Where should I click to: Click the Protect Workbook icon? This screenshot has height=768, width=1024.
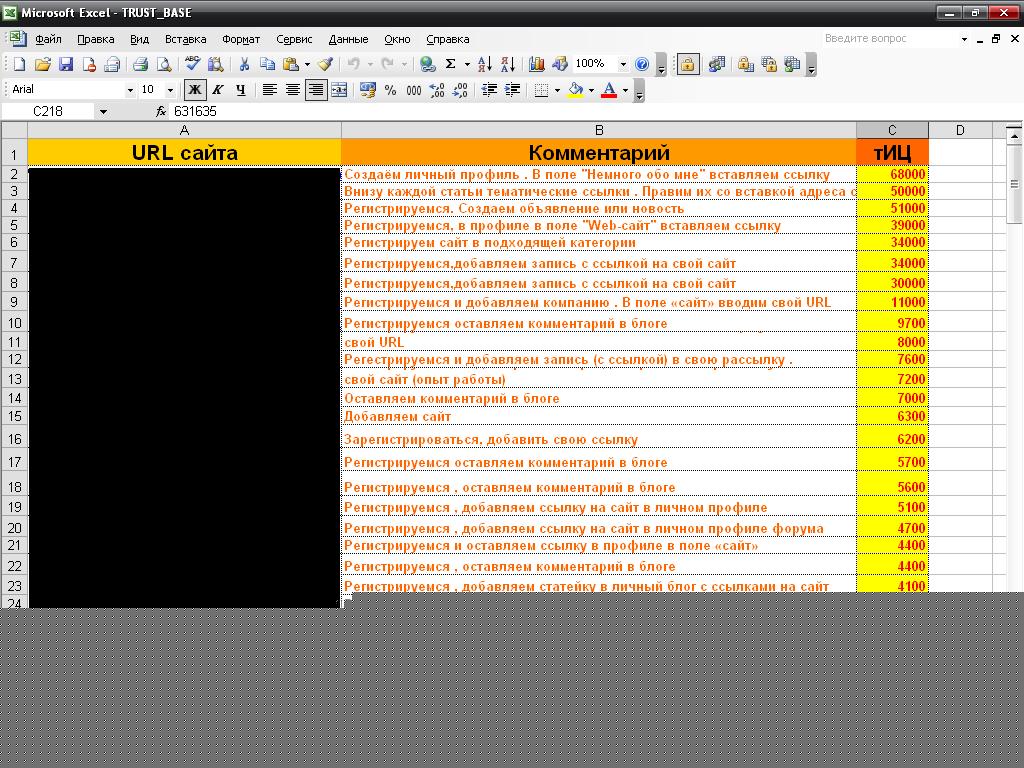(x=769, y=64)
